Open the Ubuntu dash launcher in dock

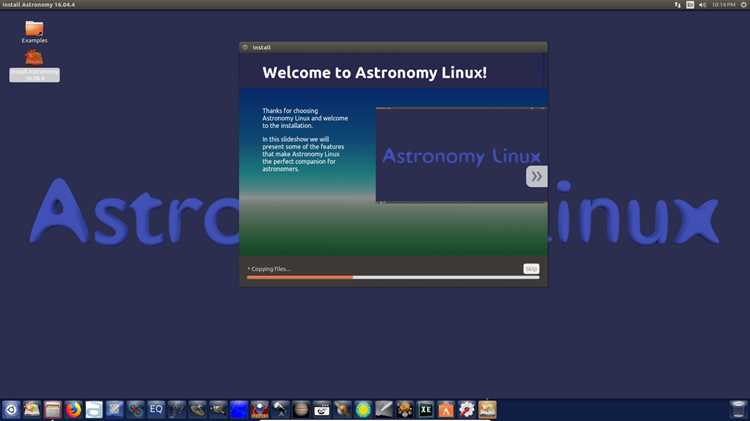[11, 410]
